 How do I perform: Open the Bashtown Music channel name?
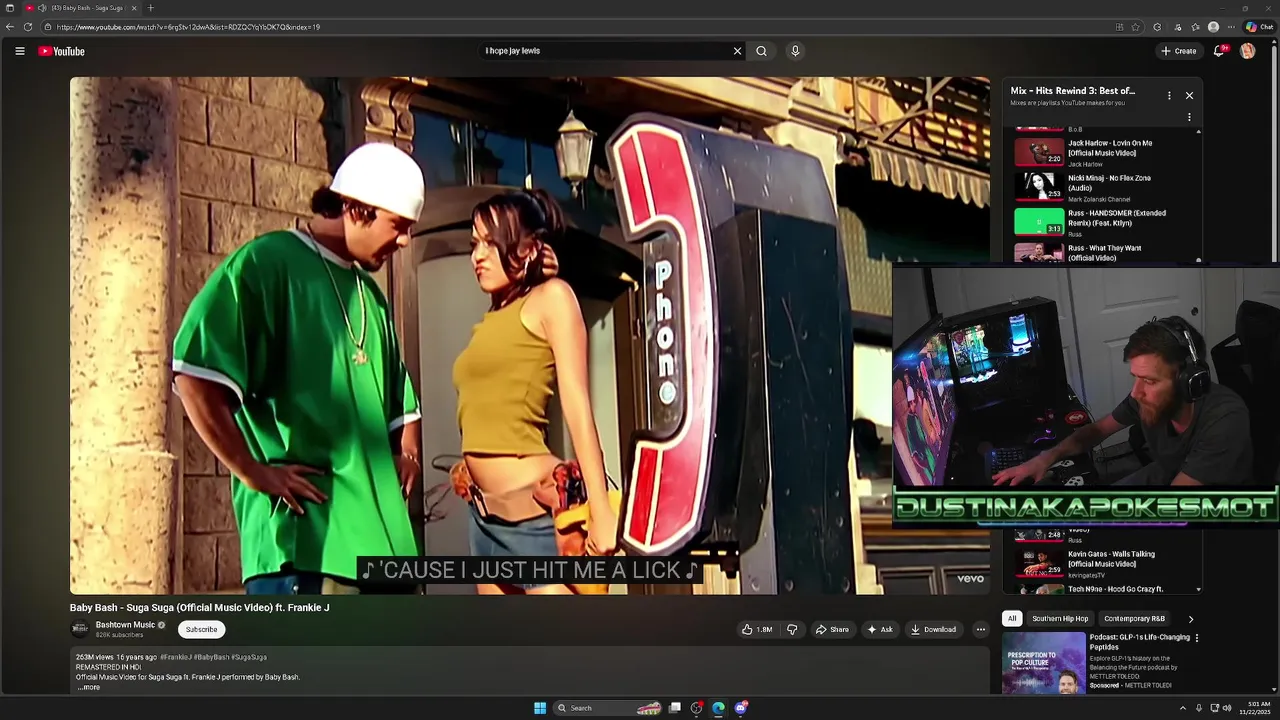click(x=125, y=625)
